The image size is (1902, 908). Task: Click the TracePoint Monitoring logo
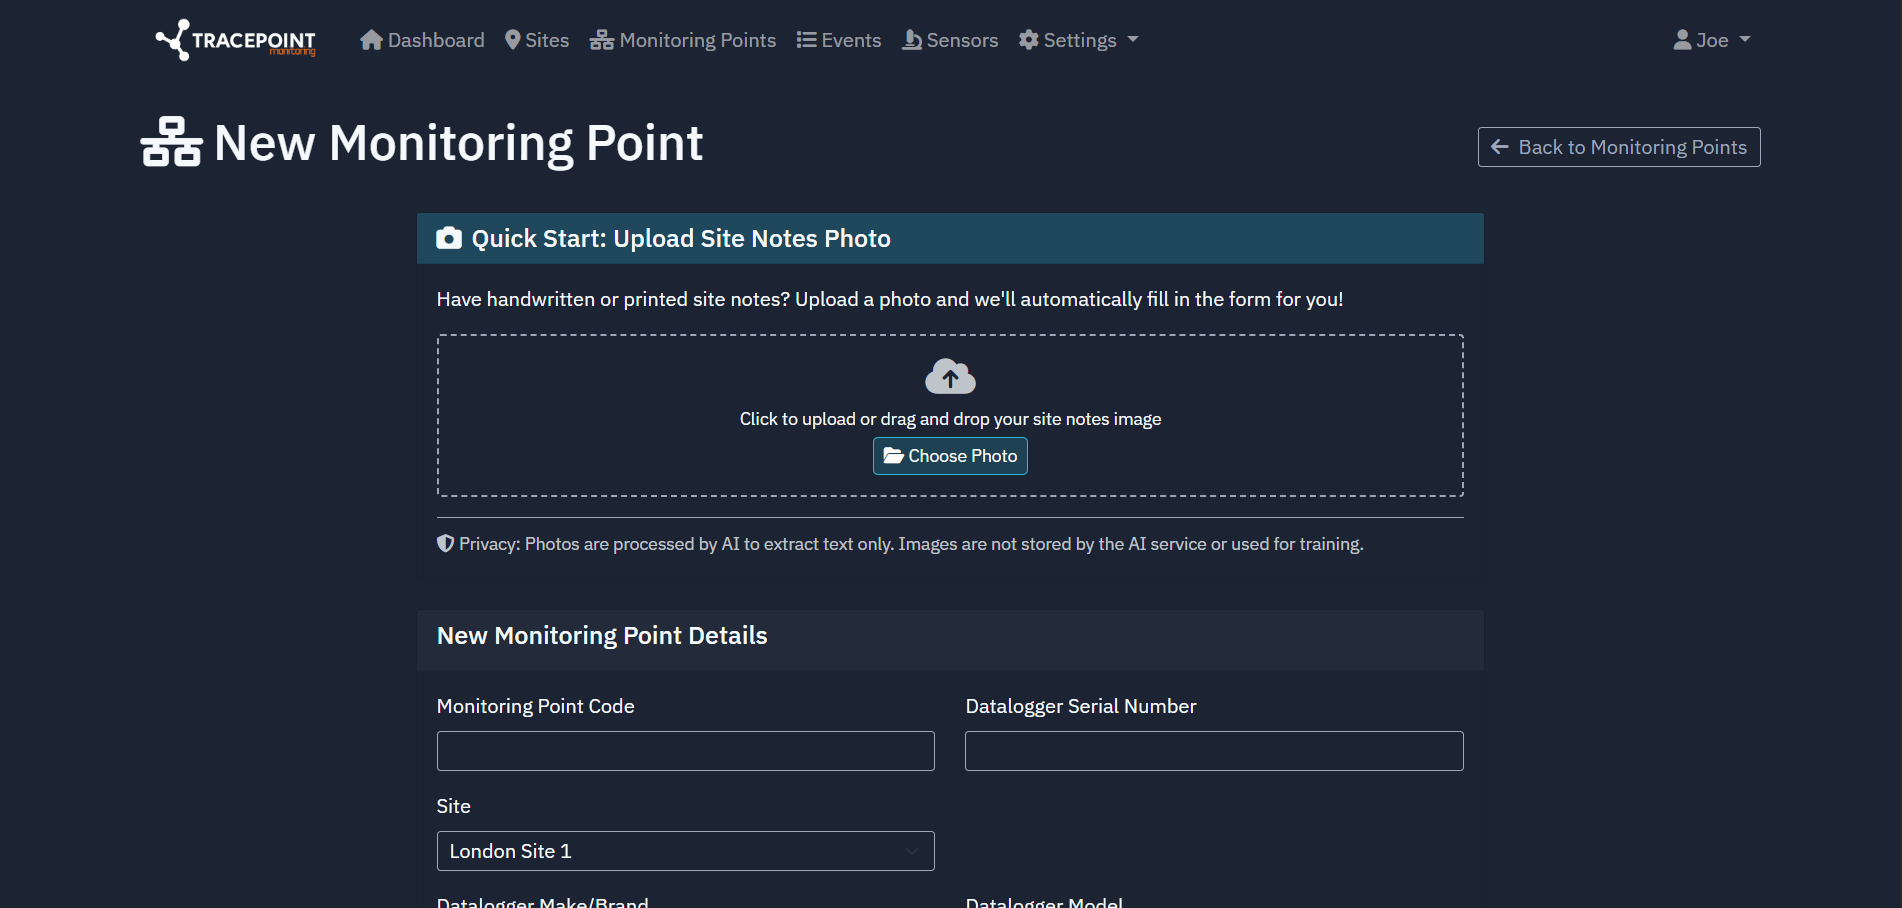coord(234,40)
